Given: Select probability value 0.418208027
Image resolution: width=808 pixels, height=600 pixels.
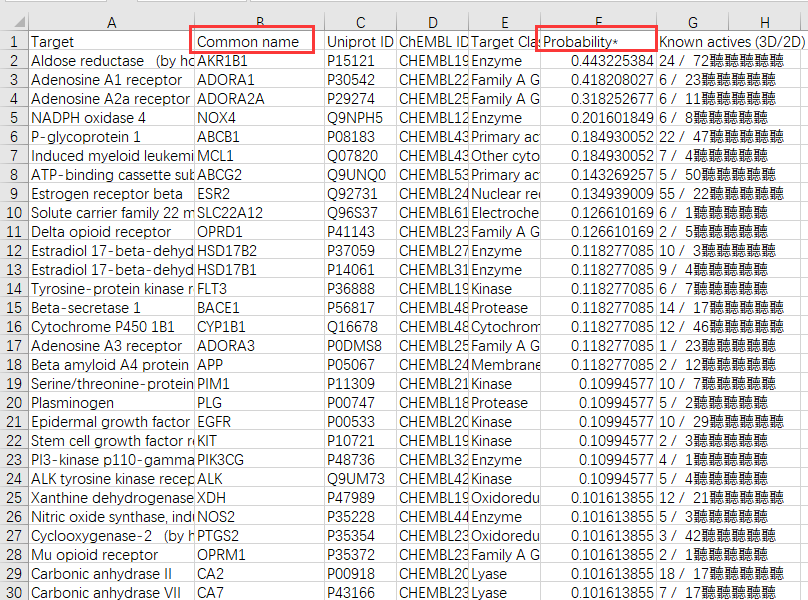Looking at the screenshot, I should pos(598,80).
